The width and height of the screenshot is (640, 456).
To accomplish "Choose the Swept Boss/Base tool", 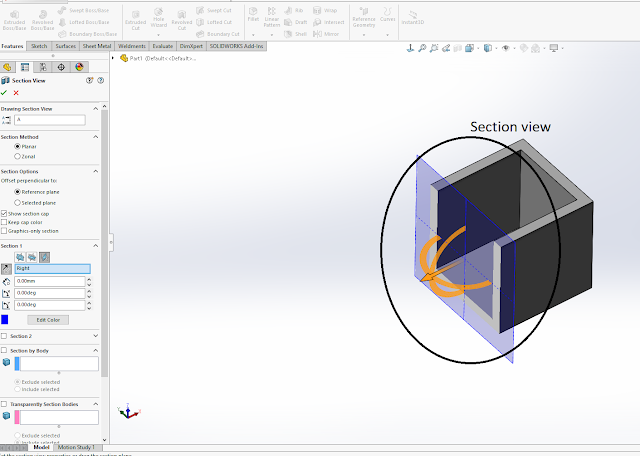I will [x=83, y=10].
